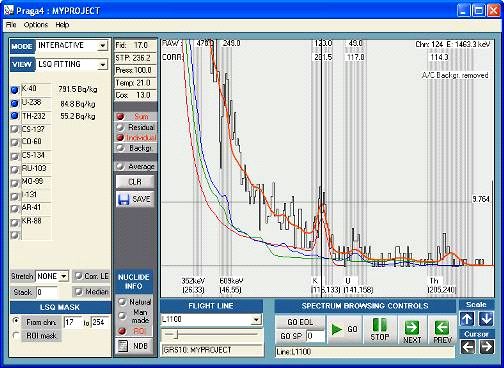The width and height of the screenshot is (504, 368).
Task: Click the K-40 value 791.5 Bq/kg
Action: (78, 89)
